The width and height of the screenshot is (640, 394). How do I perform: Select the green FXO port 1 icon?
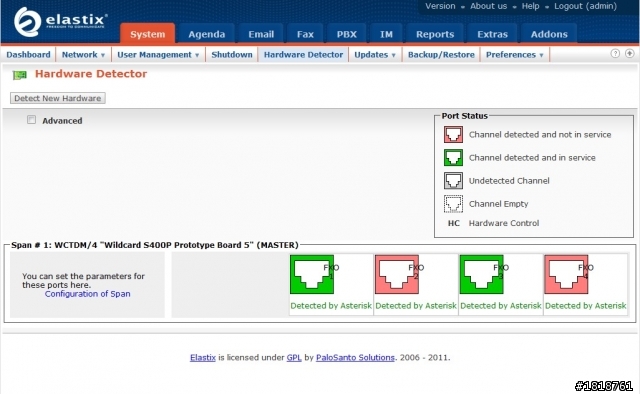(x=312, y=274)
